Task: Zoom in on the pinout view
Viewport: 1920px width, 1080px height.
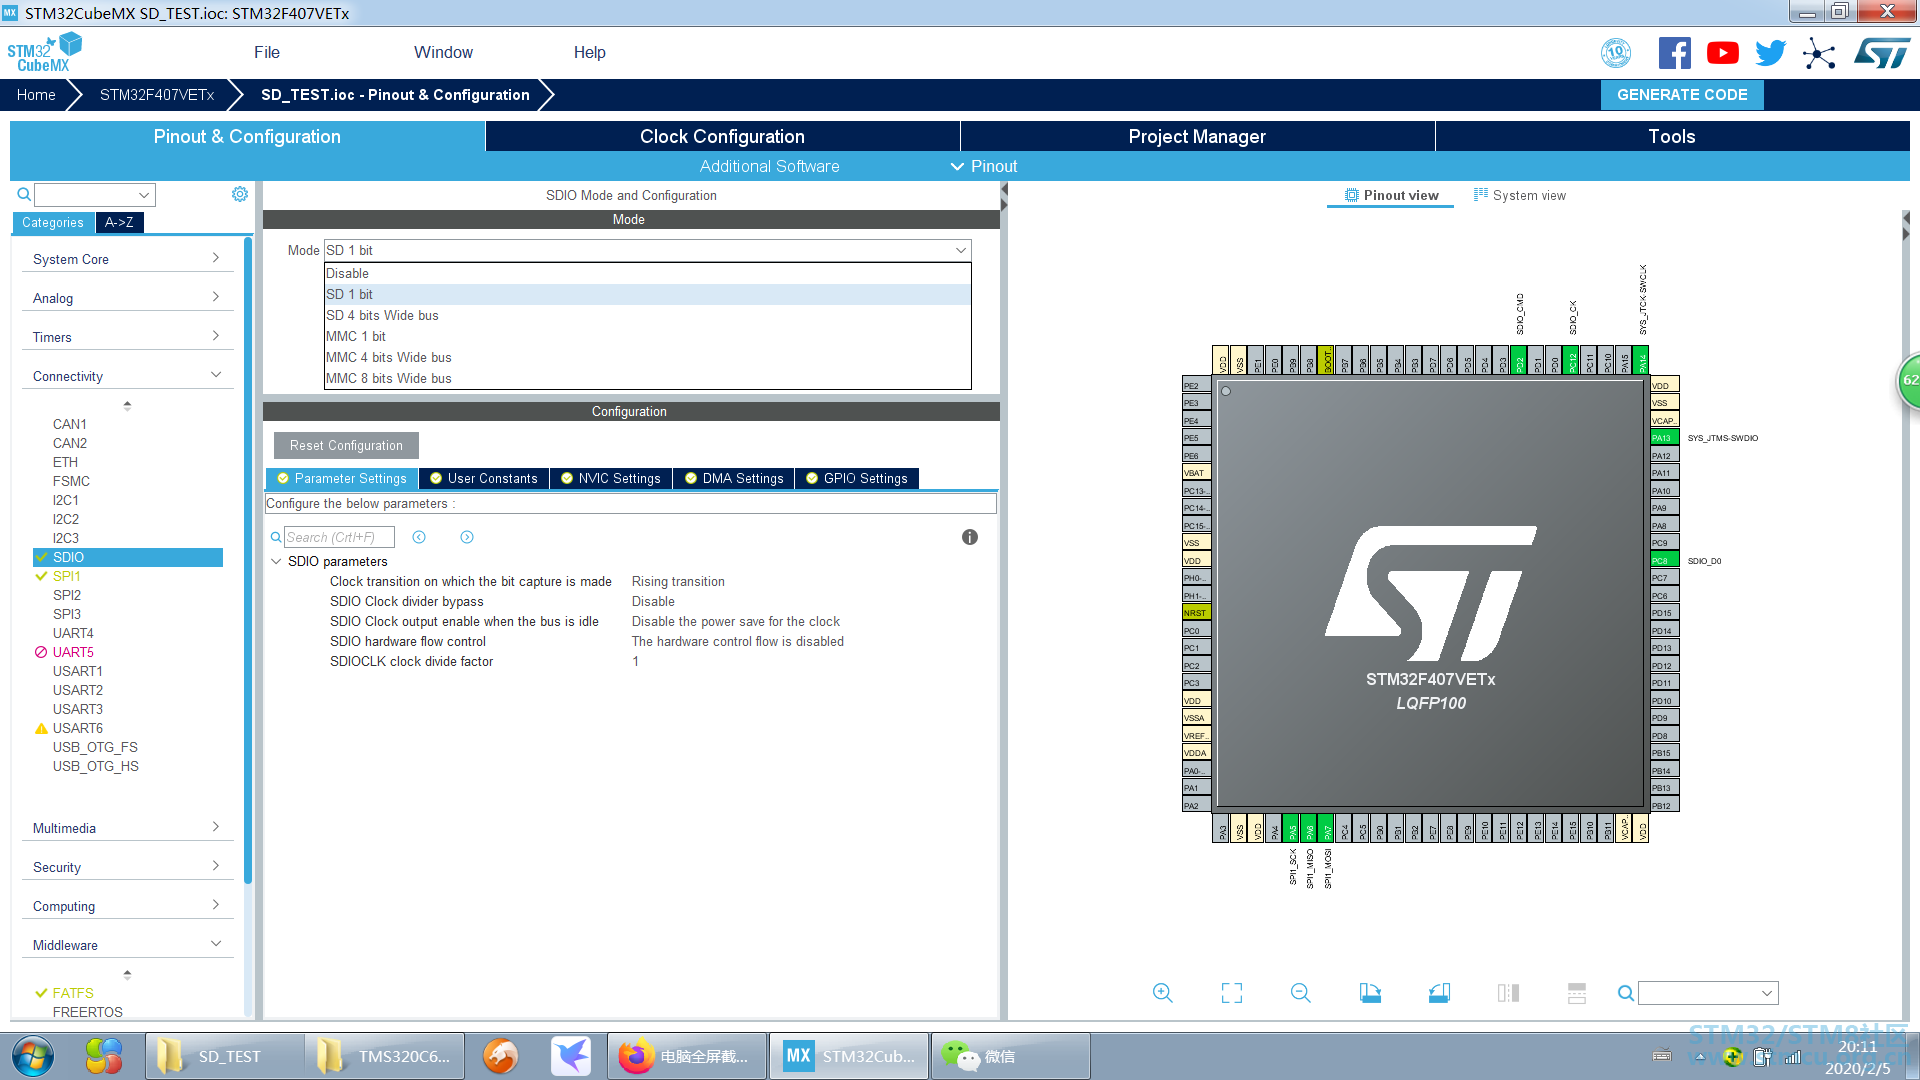Action: pos(1163,993)
